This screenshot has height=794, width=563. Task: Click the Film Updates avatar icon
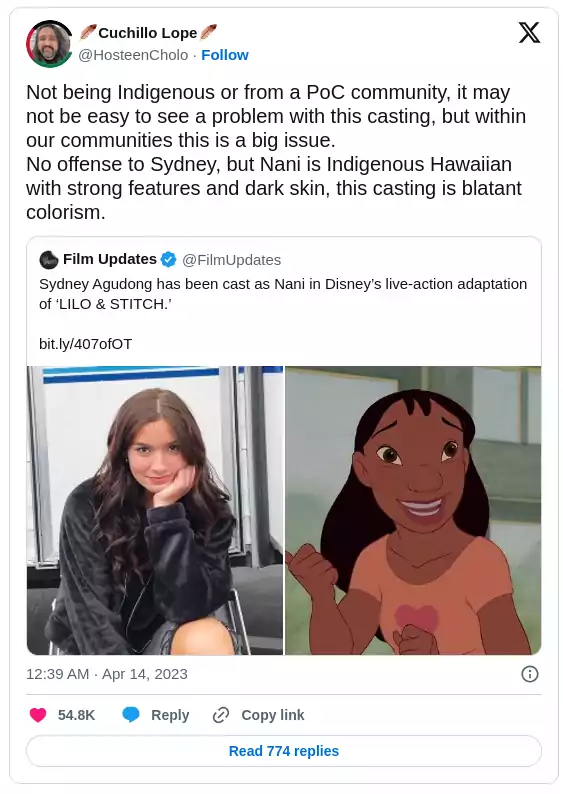click(x=49, y=260)
